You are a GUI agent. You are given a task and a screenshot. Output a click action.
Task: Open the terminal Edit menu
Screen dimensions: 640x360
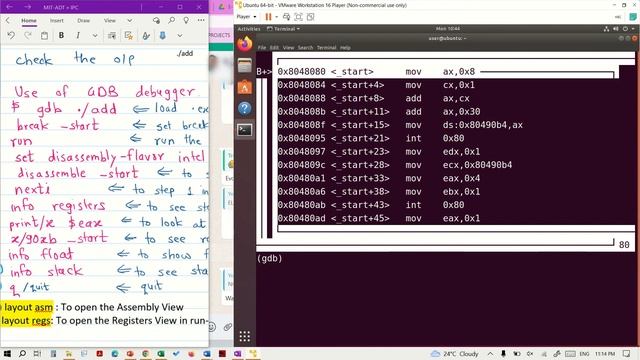(x=274, y=48)
